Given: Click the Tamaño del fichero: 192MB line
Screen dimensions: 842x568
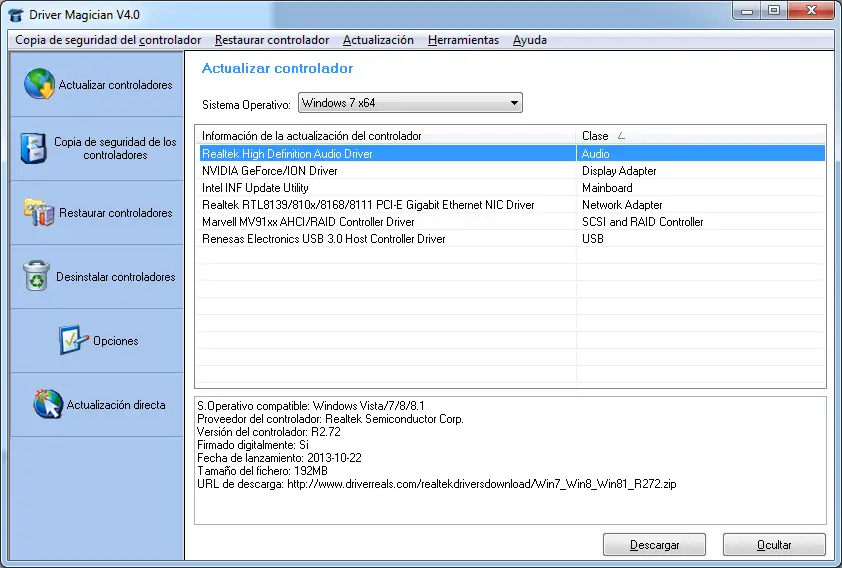Looking at the screenshot, I should pos(262,471).
